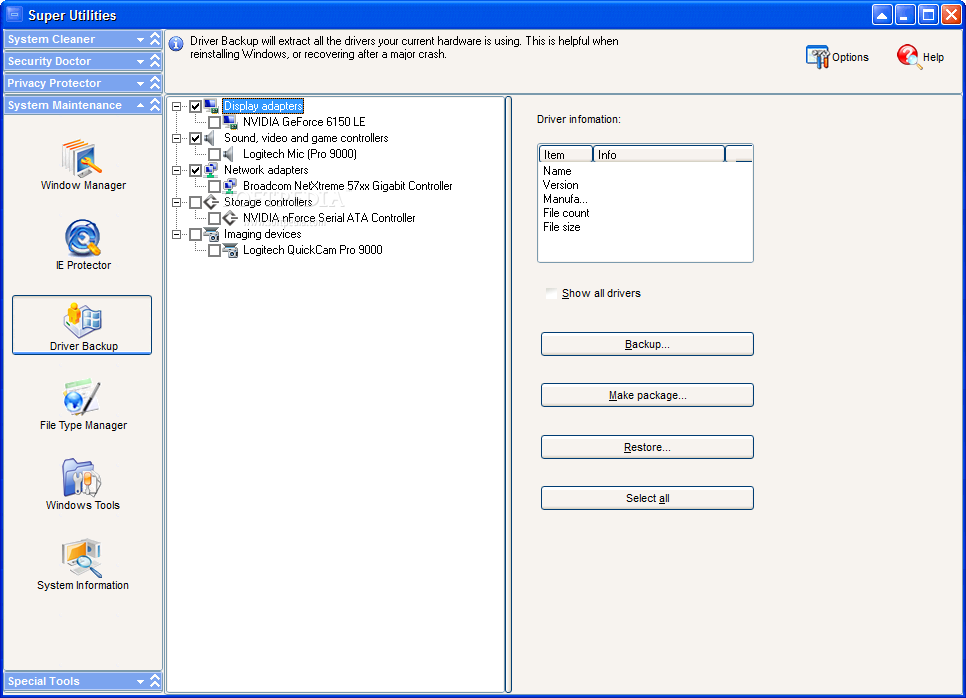Select the Broadcom NetXtreme 57xx Gigabit Controller row
This screenshot has width=966, height=698.
(x=347, y=186)
